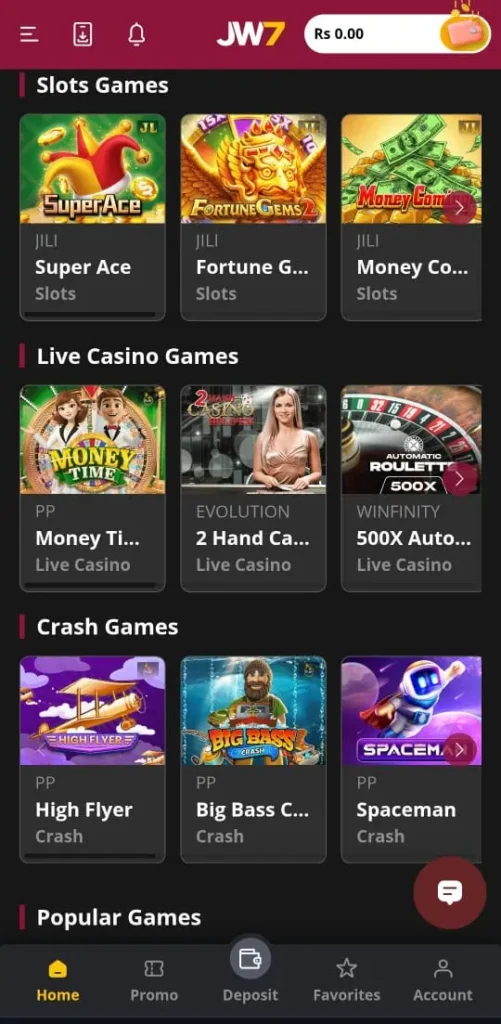Open the Promo tab

click(154, 980)
